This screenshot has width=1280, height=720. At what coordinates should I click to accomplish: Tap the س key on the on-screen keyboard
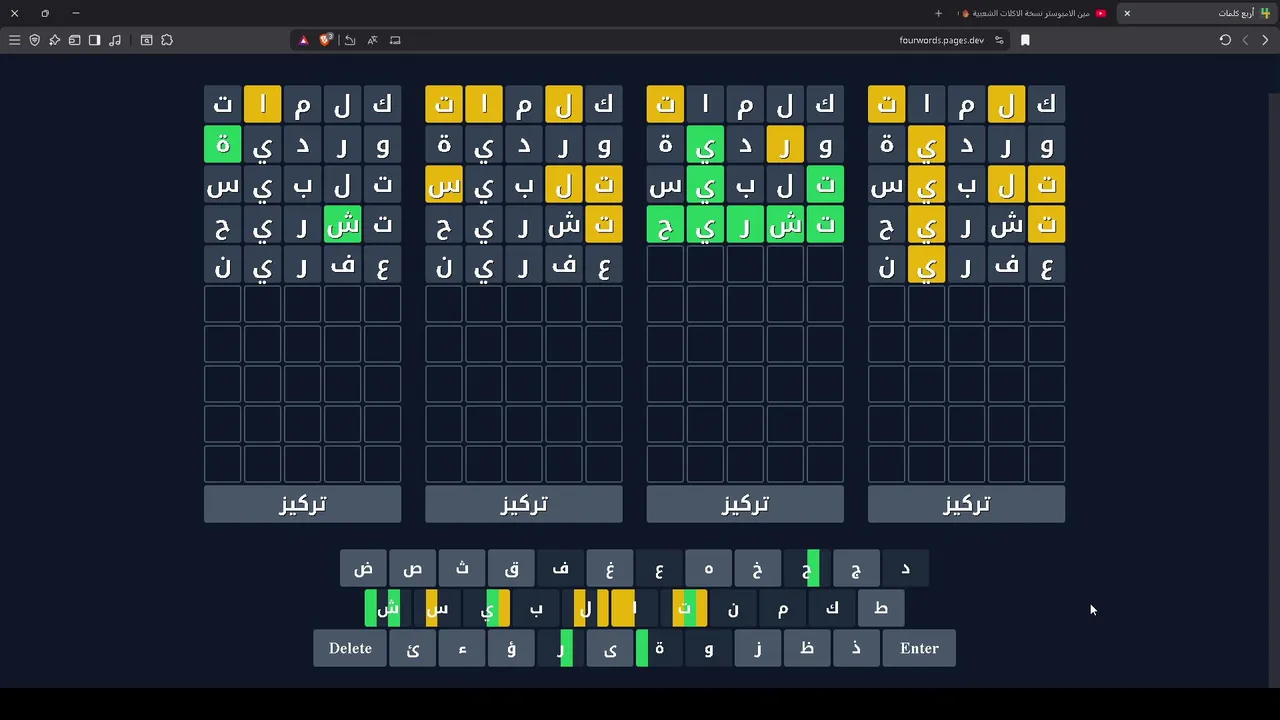437,608
